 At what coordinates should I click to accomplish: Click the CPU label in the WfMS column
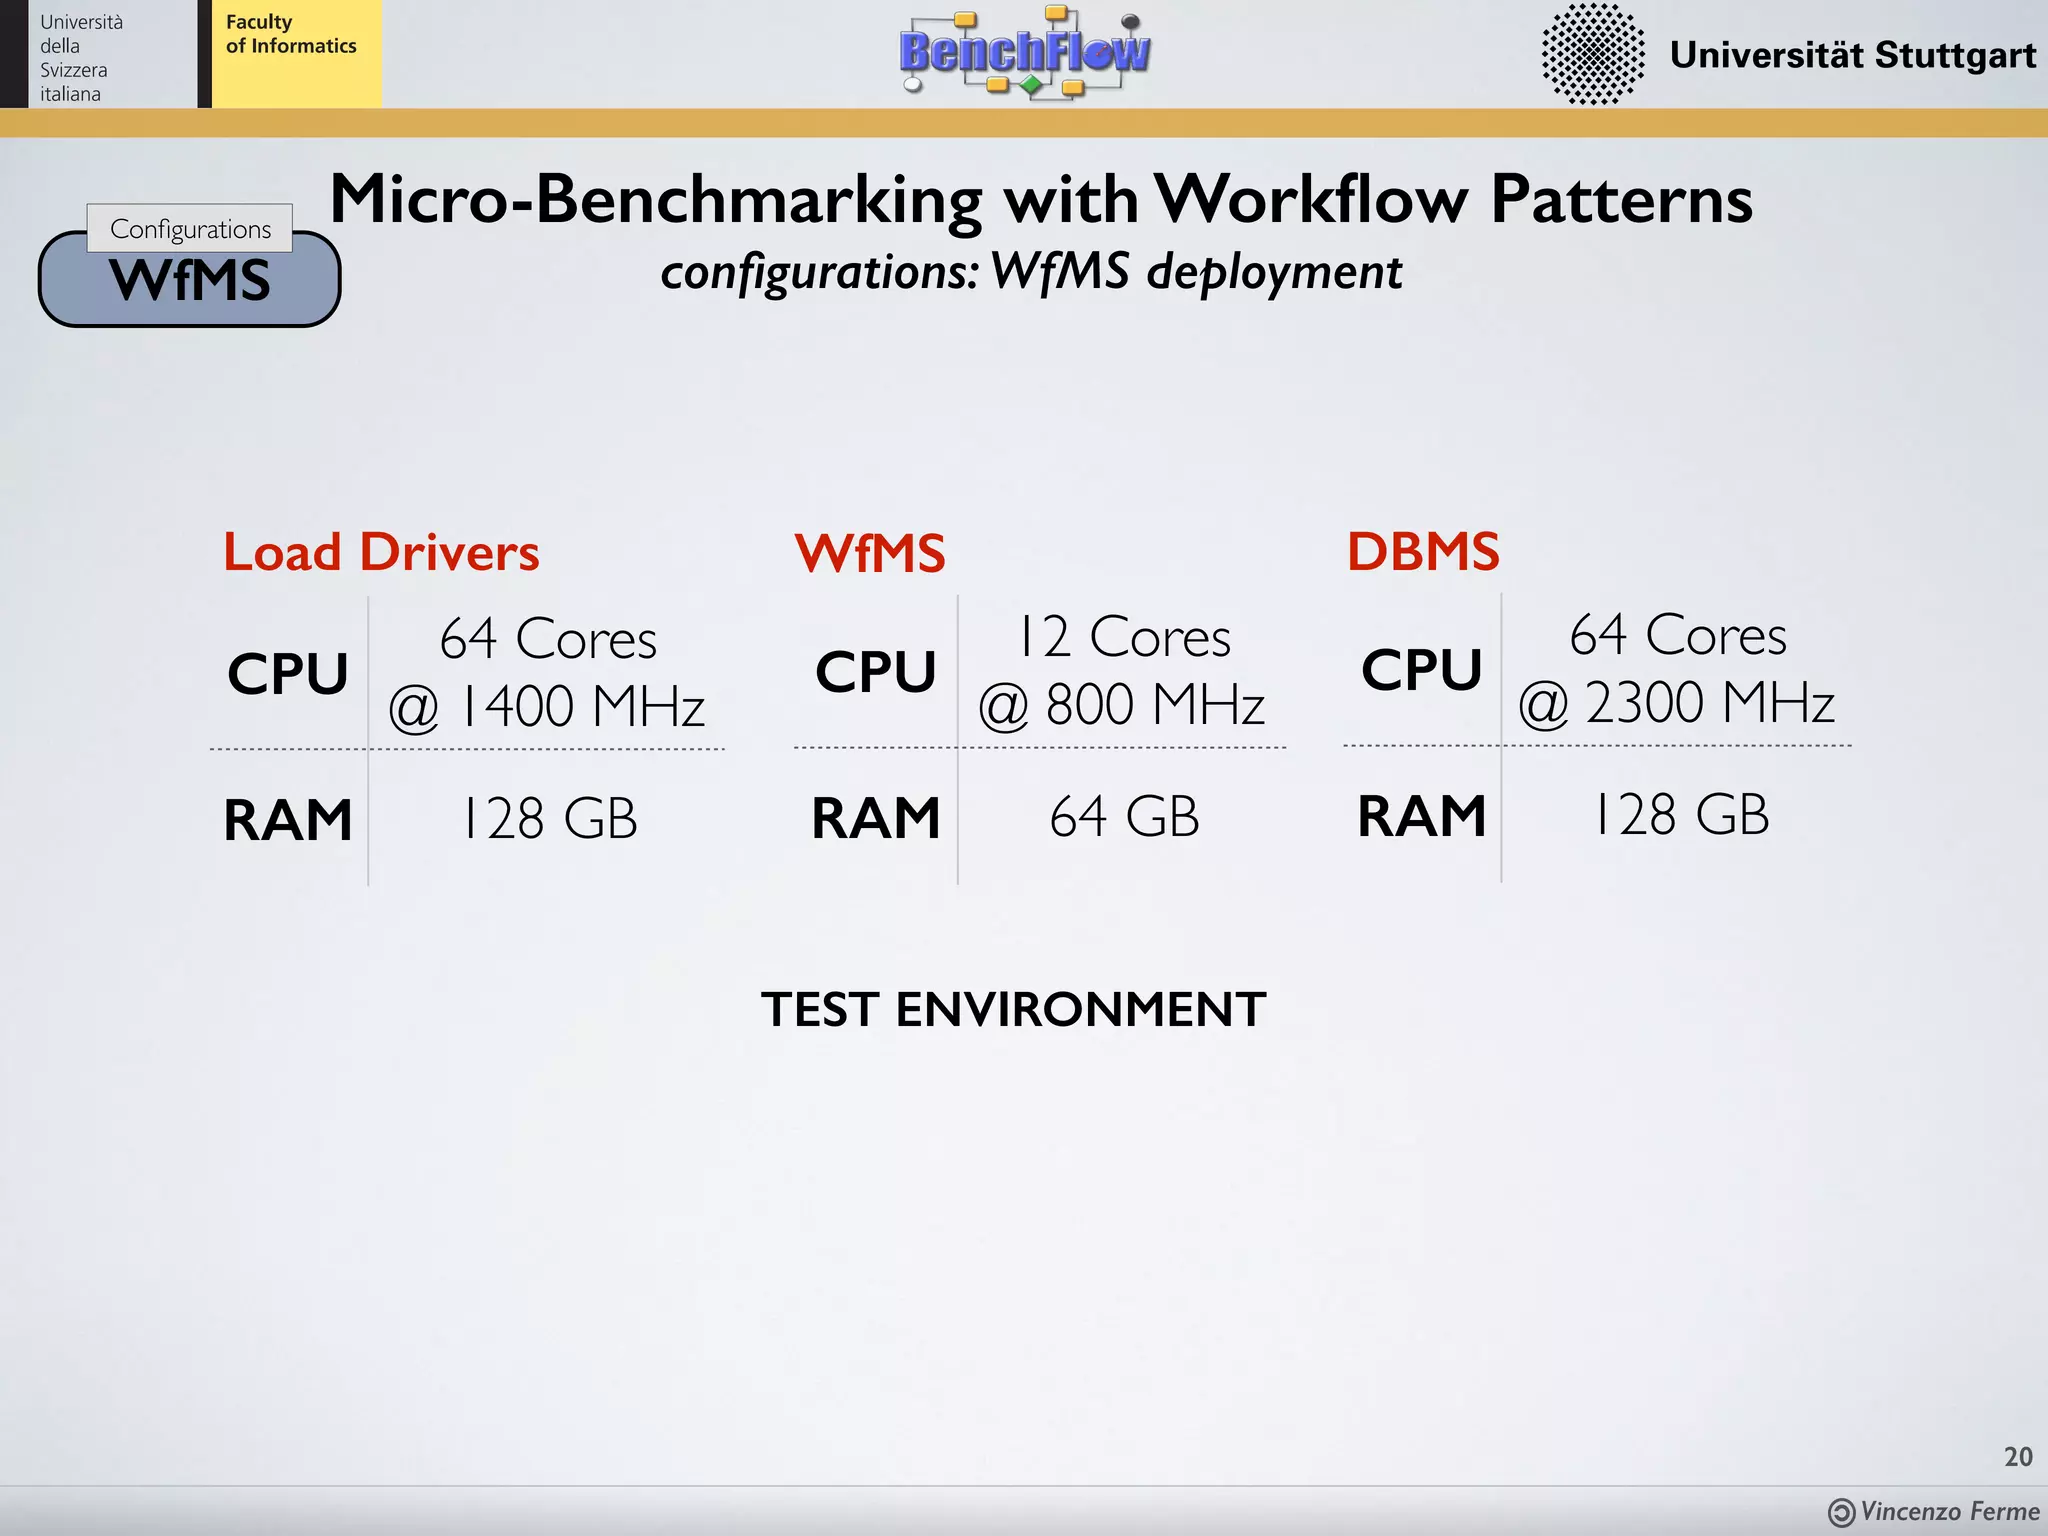[x=875, y=671]
